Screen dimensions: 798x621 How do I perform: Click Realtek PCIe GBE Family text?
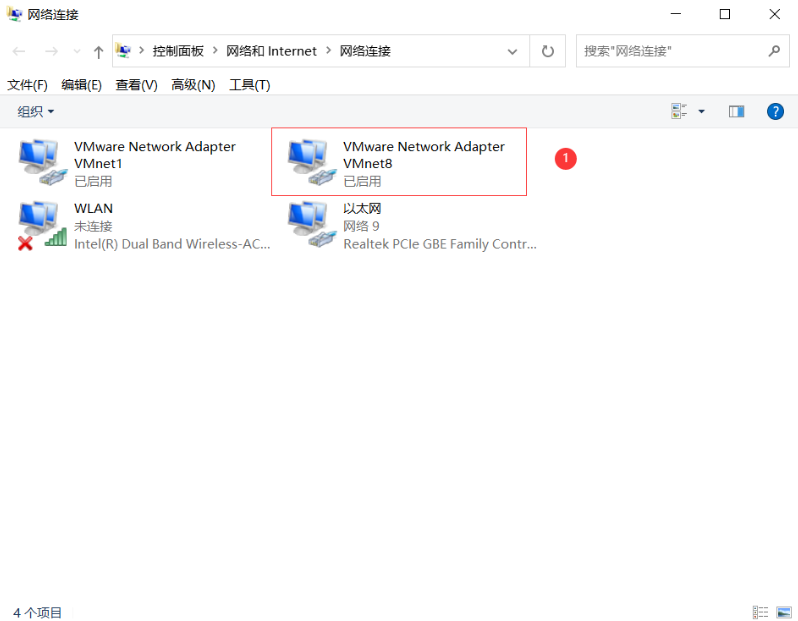tap(440, 244)
